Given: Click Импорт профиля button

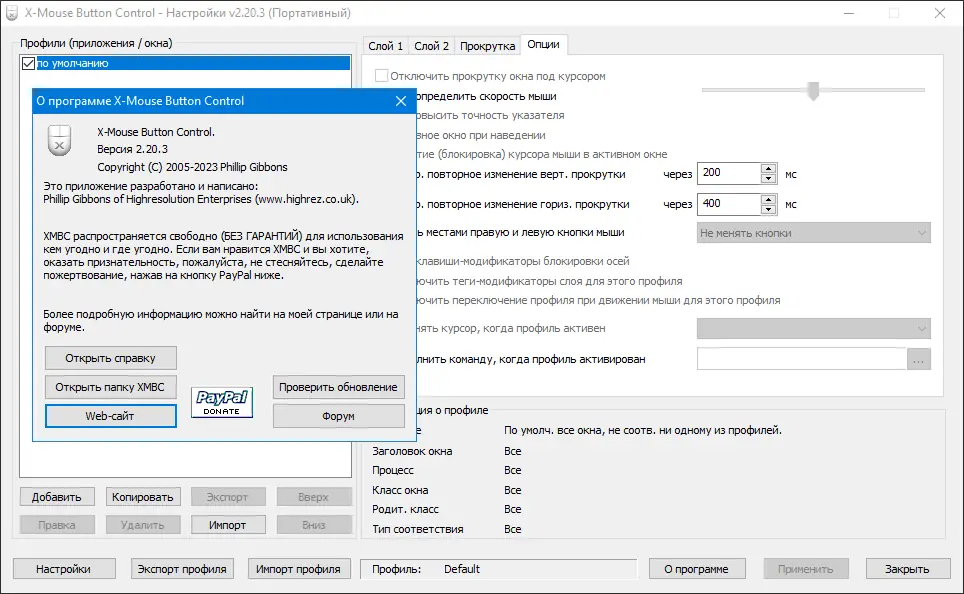Looking at the screenshot, I should (x=299, y=569).
